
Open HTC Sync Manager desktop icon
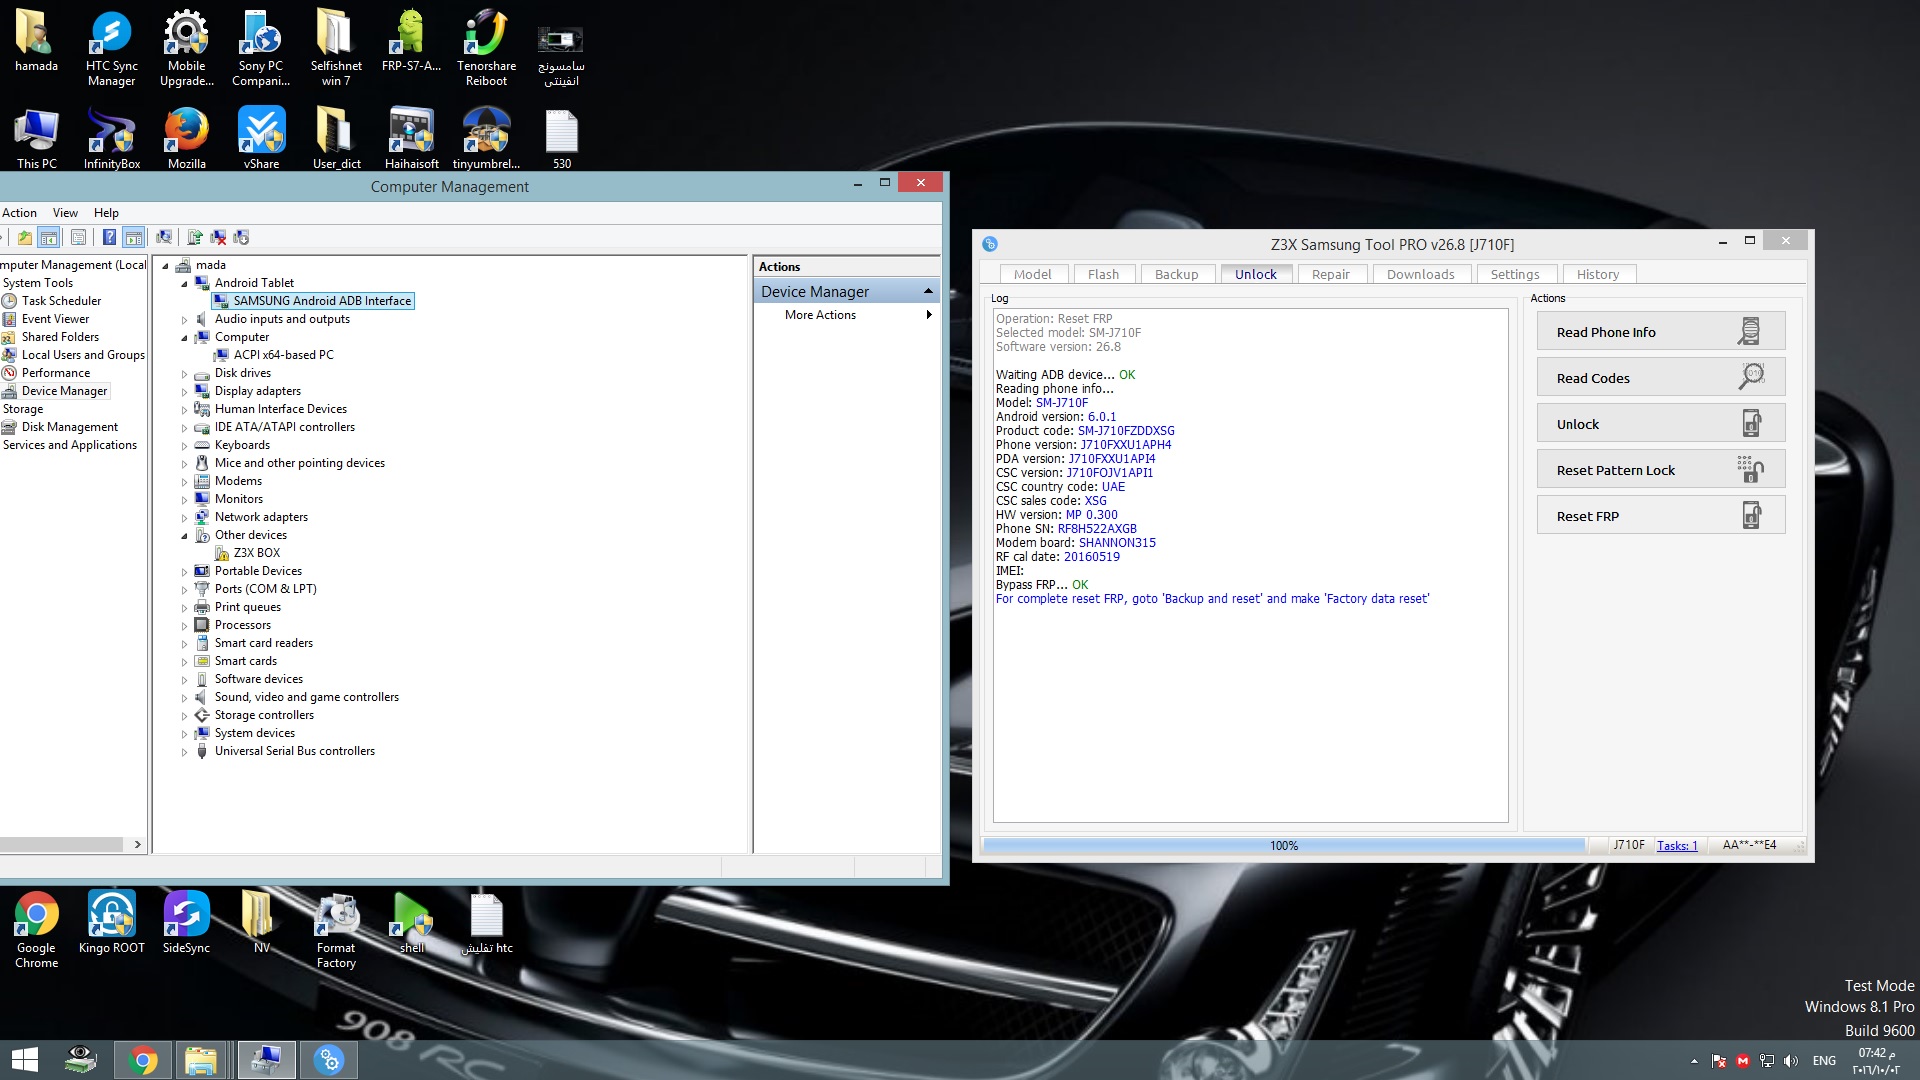[111, 49]
